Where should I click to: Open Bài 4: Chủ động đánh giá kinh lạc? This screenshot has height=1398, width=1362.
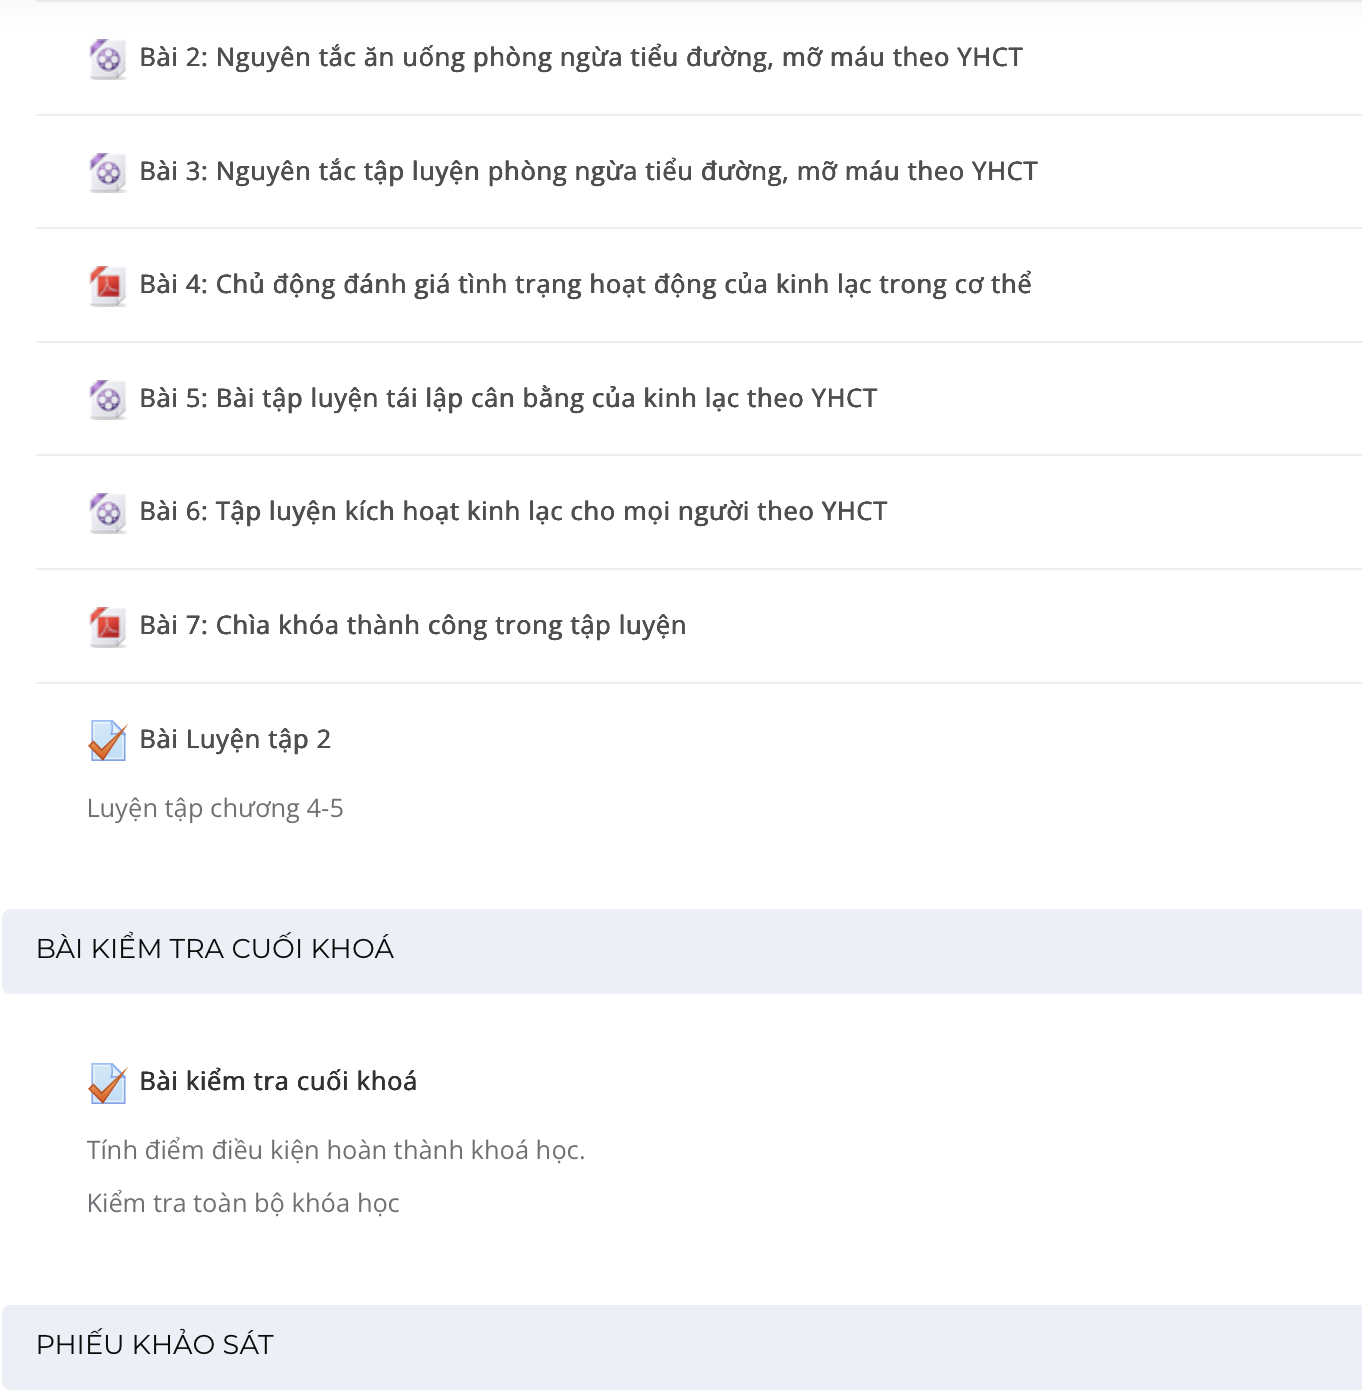coord(585,285)
